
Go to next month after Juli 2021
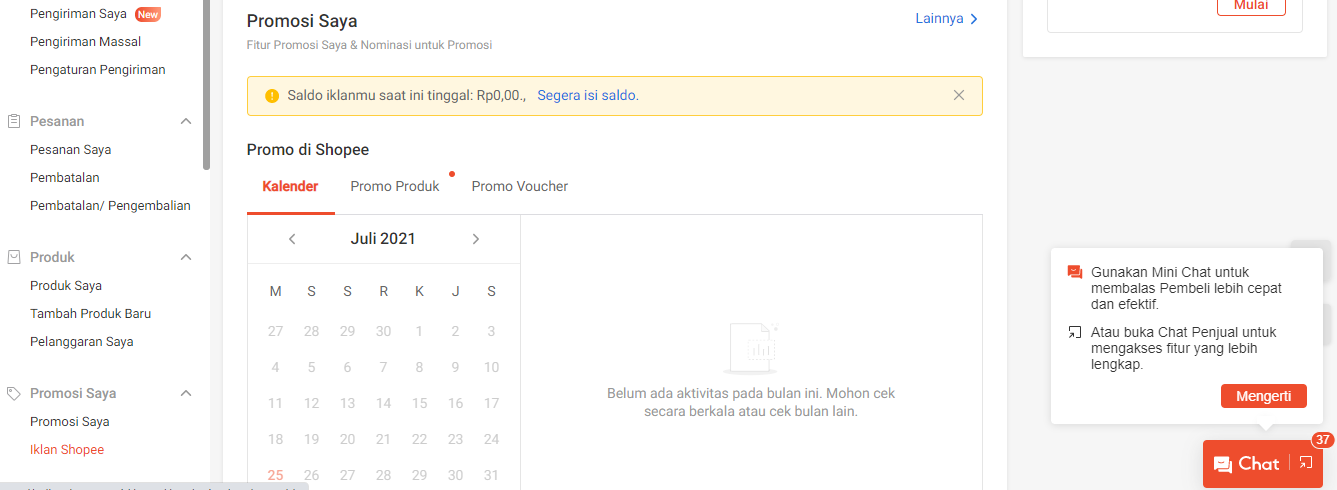476,239
